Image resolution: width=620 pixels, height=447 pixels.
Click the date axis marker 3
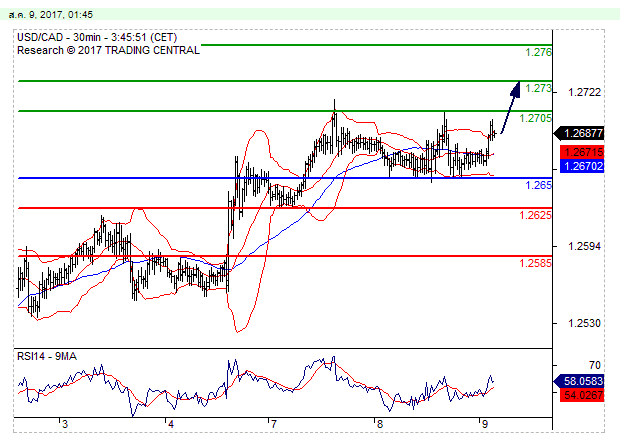coord(65,425)
